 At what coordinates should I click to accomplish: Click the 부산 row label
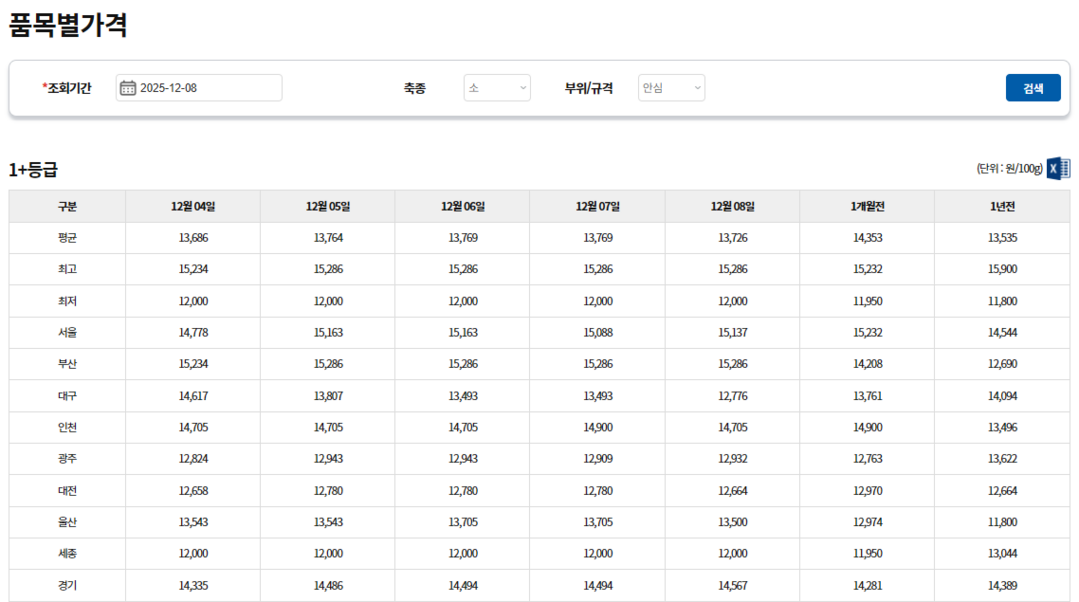tap(67, 364)
